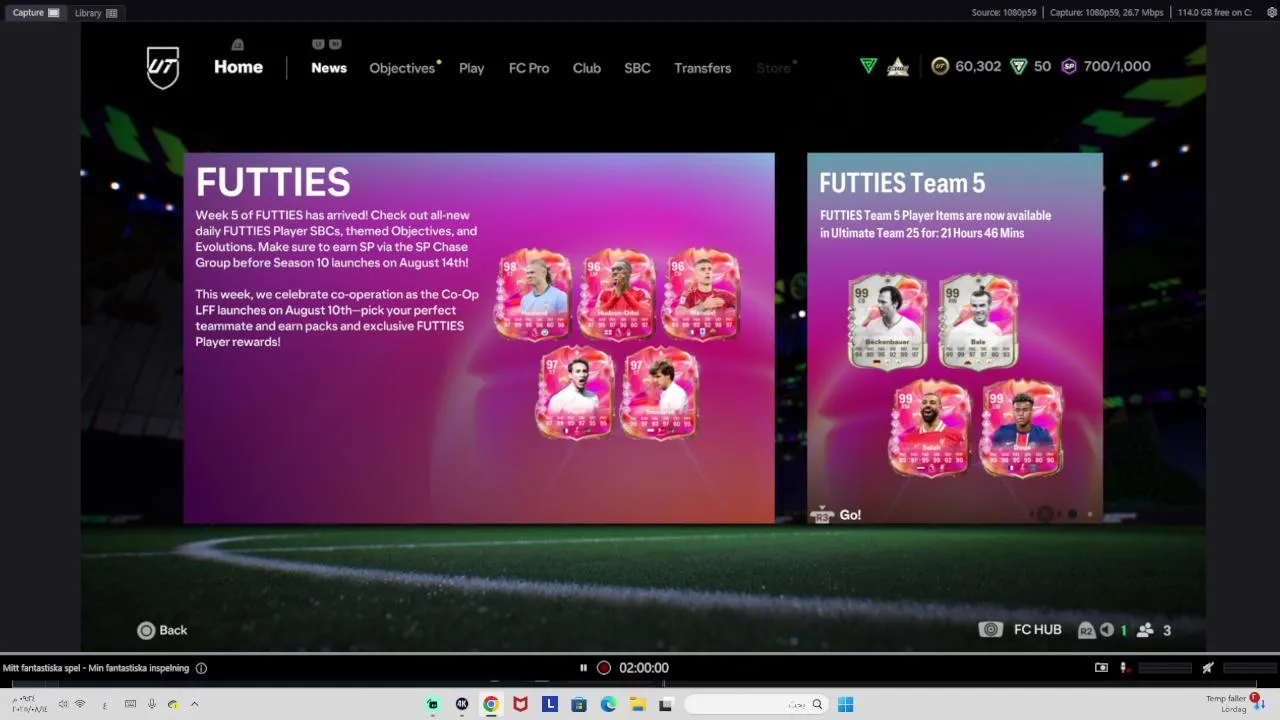This screenshot has height=720, width=1280.
Task: Select the 99-rated PSG player card
Action: coord(1021,427)
